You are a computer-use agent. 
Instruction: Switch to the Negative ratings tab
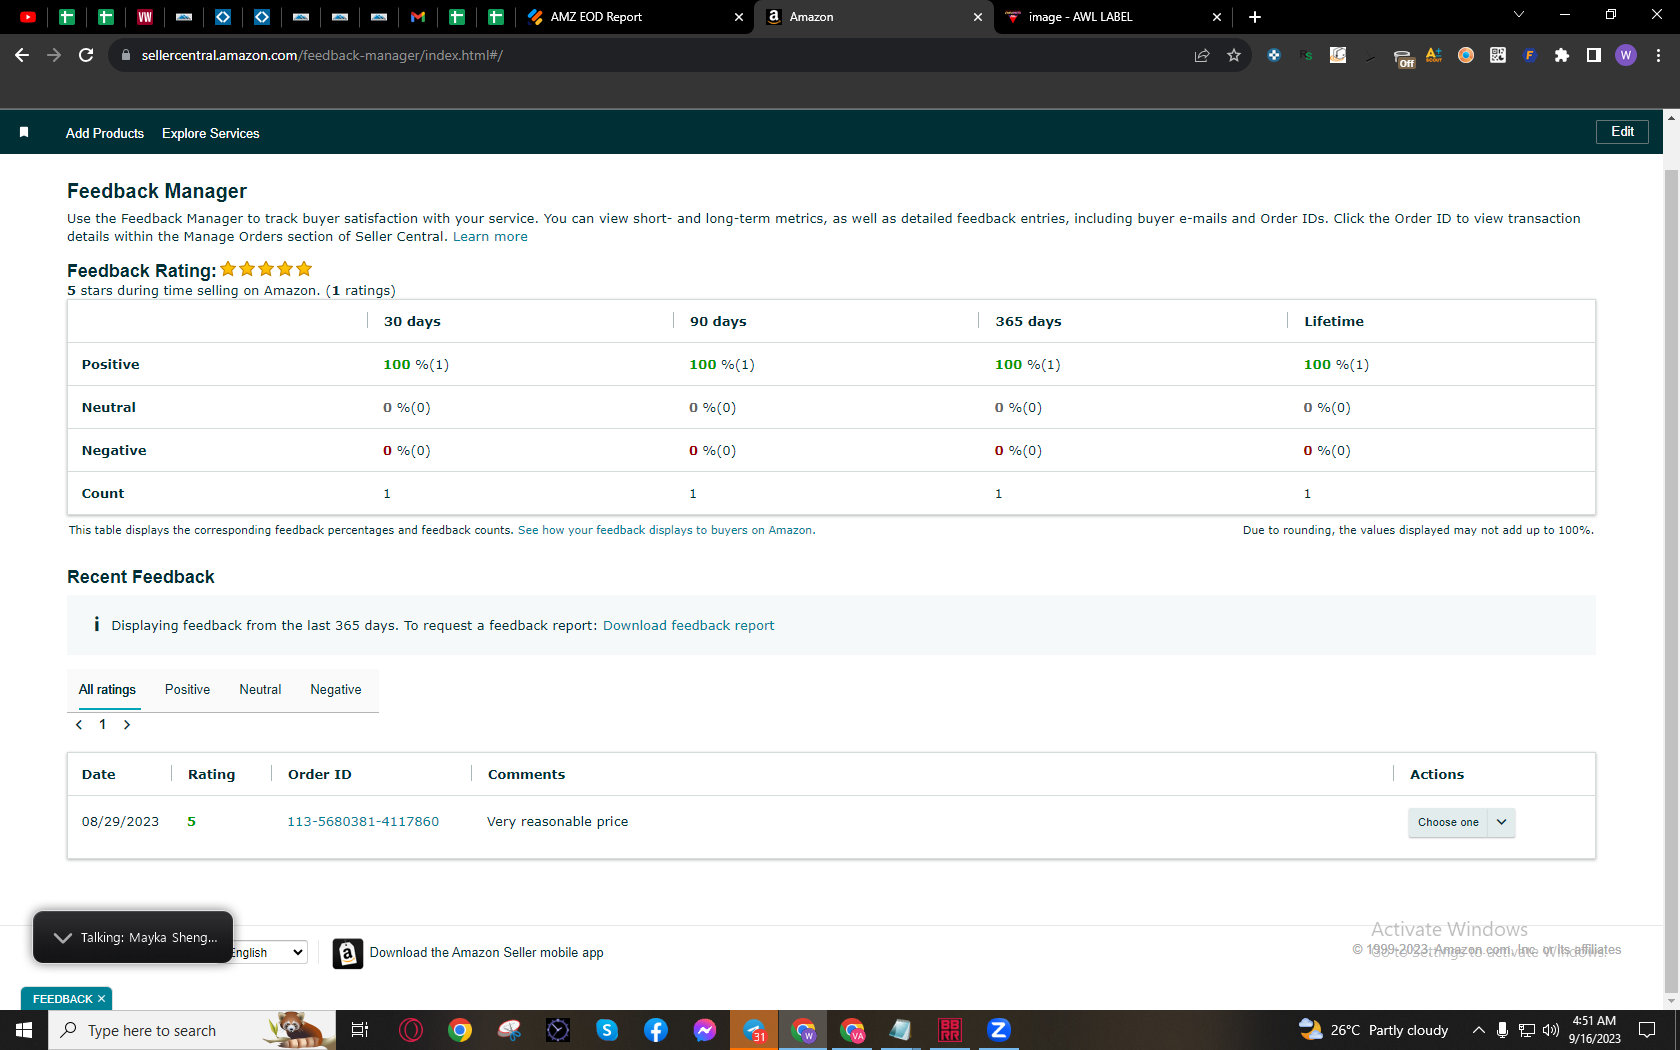pyautogui.click(x=336, y=690)
